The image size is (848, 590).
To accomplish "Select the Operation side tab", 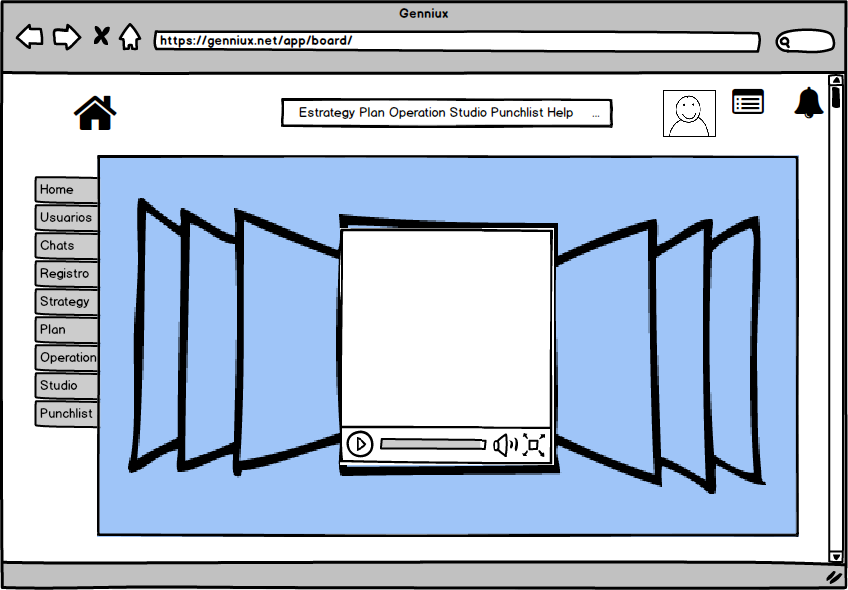I will [x=67, y=358].
